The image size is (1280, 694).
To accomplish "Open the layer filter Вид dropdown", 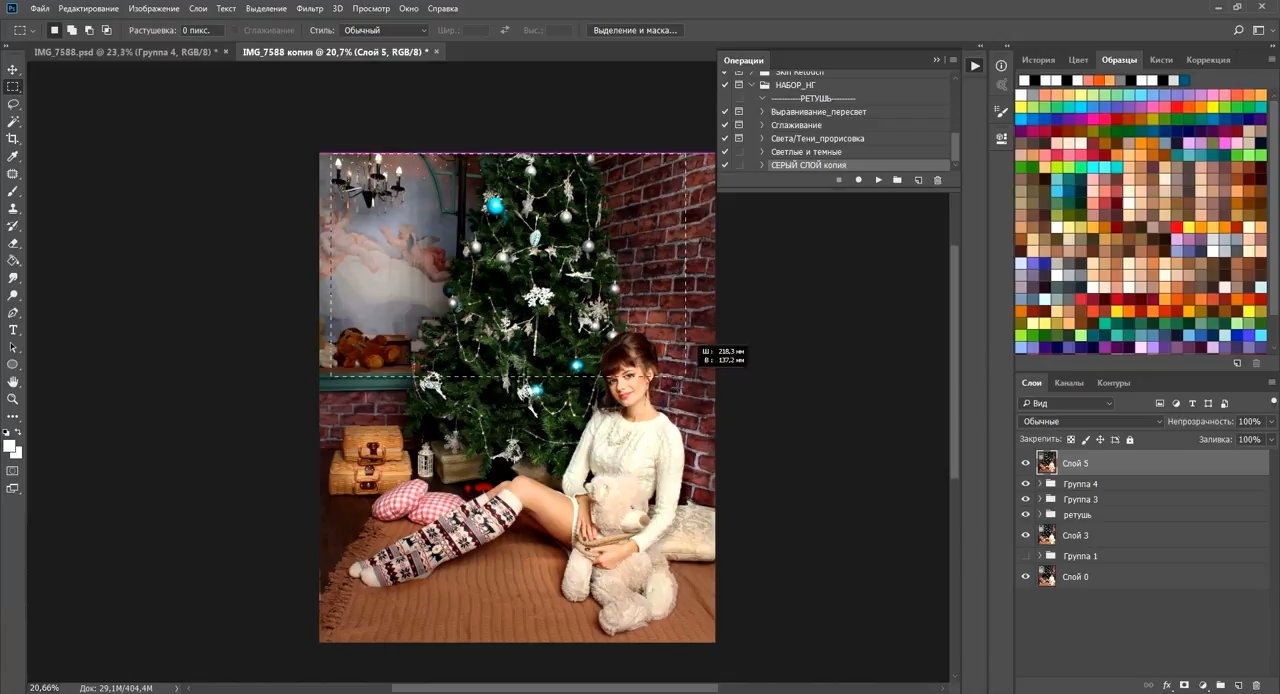I will tap(1066, 403).
